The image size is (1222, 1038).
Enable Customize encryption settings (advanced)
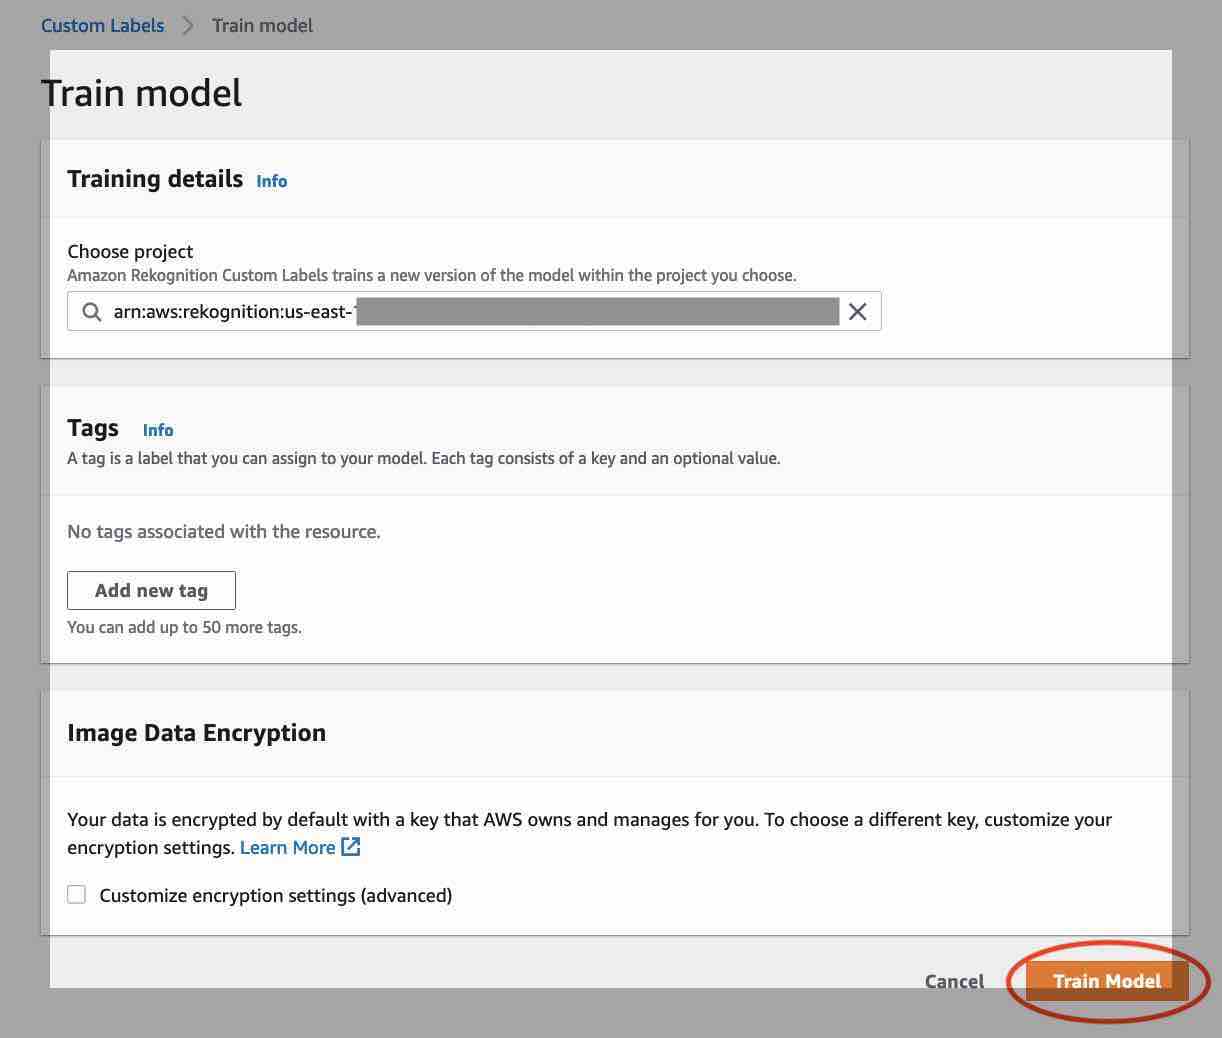point(77,894)
